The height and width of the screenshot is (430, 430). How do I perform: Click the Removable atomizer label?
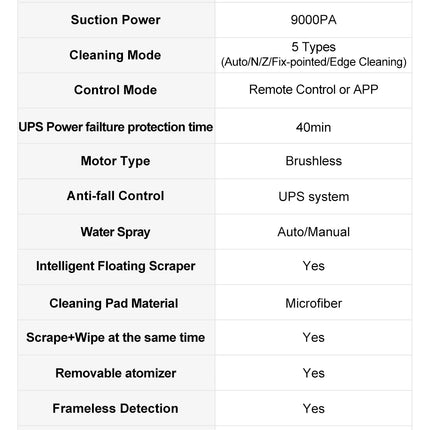click(x=115, y=373)
